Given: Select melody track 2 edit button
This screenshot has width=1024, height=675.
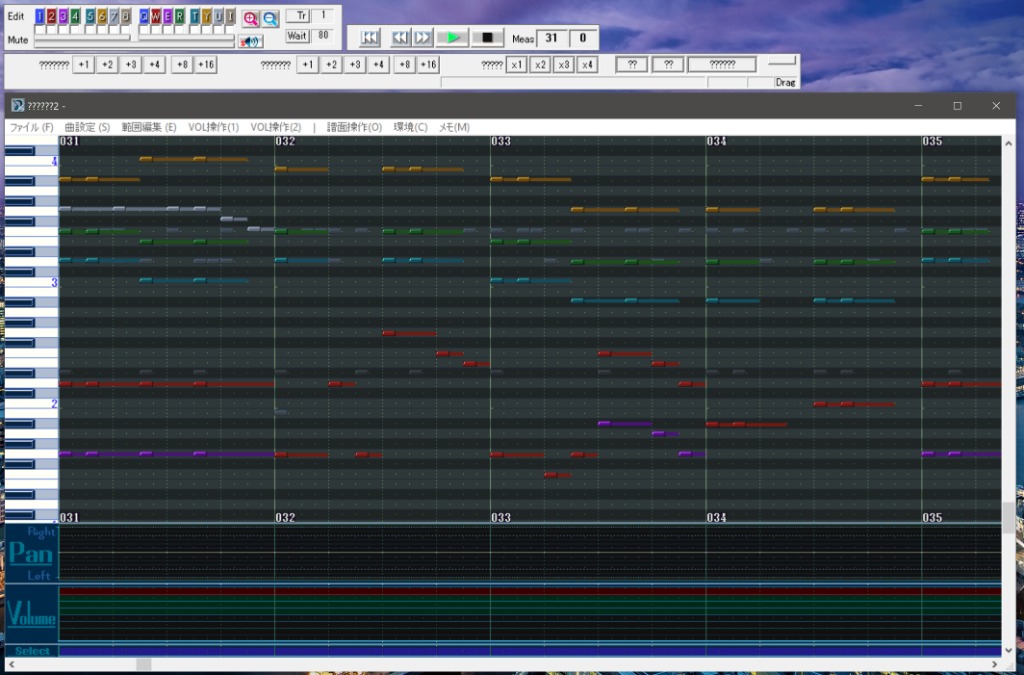Looking at the screenshot, I should (52, 16).
